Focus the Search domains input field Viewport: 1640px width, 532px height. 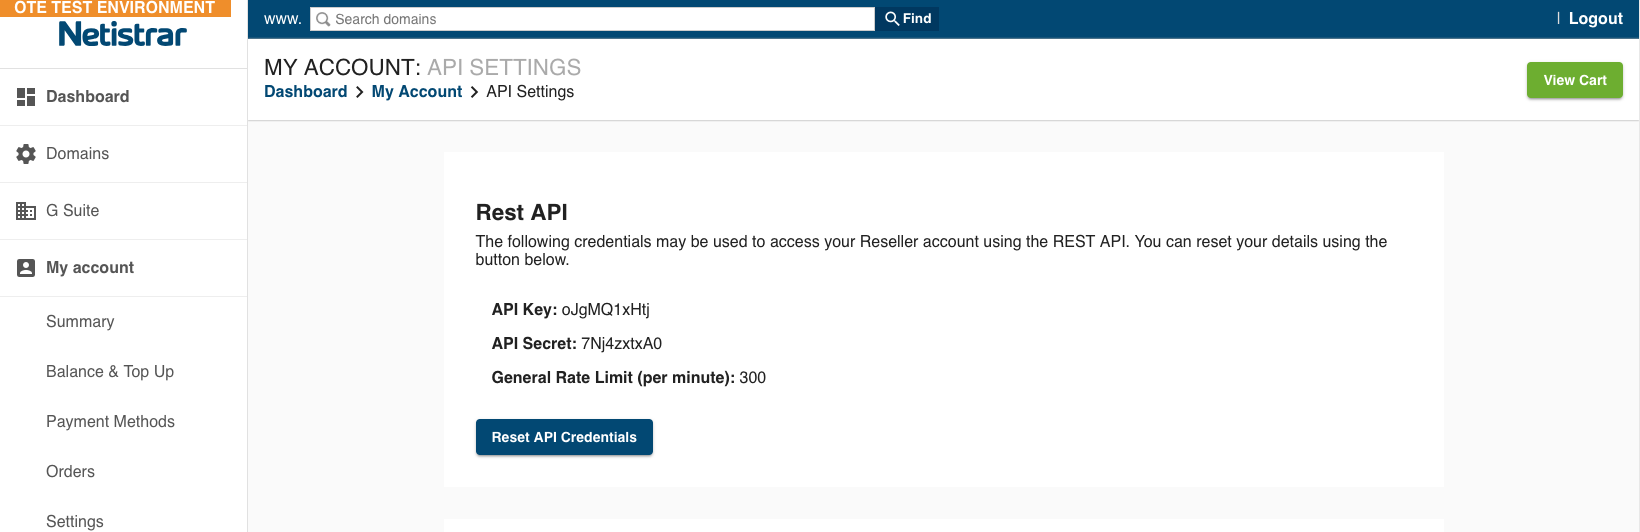(x=593, y=19)
